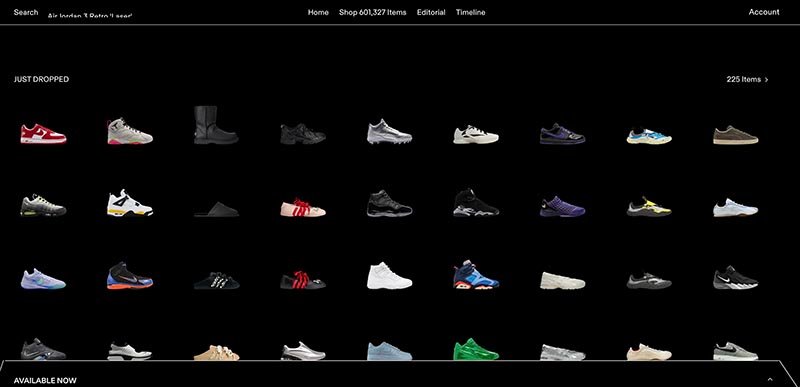Click the arrow beside 225 Items
Screen dimensions: 800x387
[766, 80]
